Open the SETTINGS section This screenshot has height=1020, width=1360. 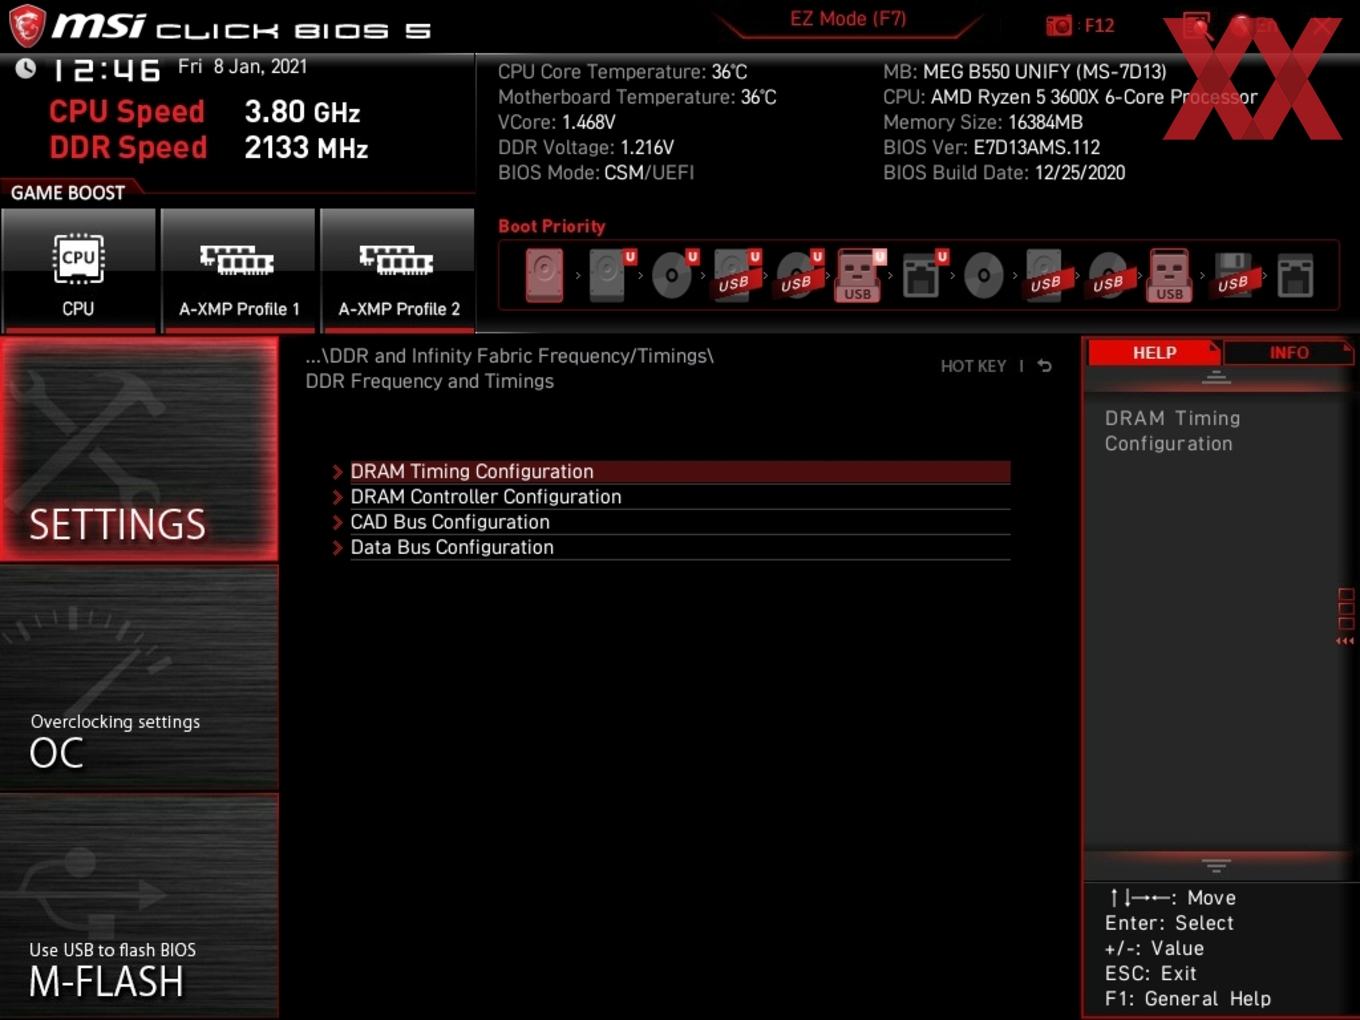tap(139, 449)
